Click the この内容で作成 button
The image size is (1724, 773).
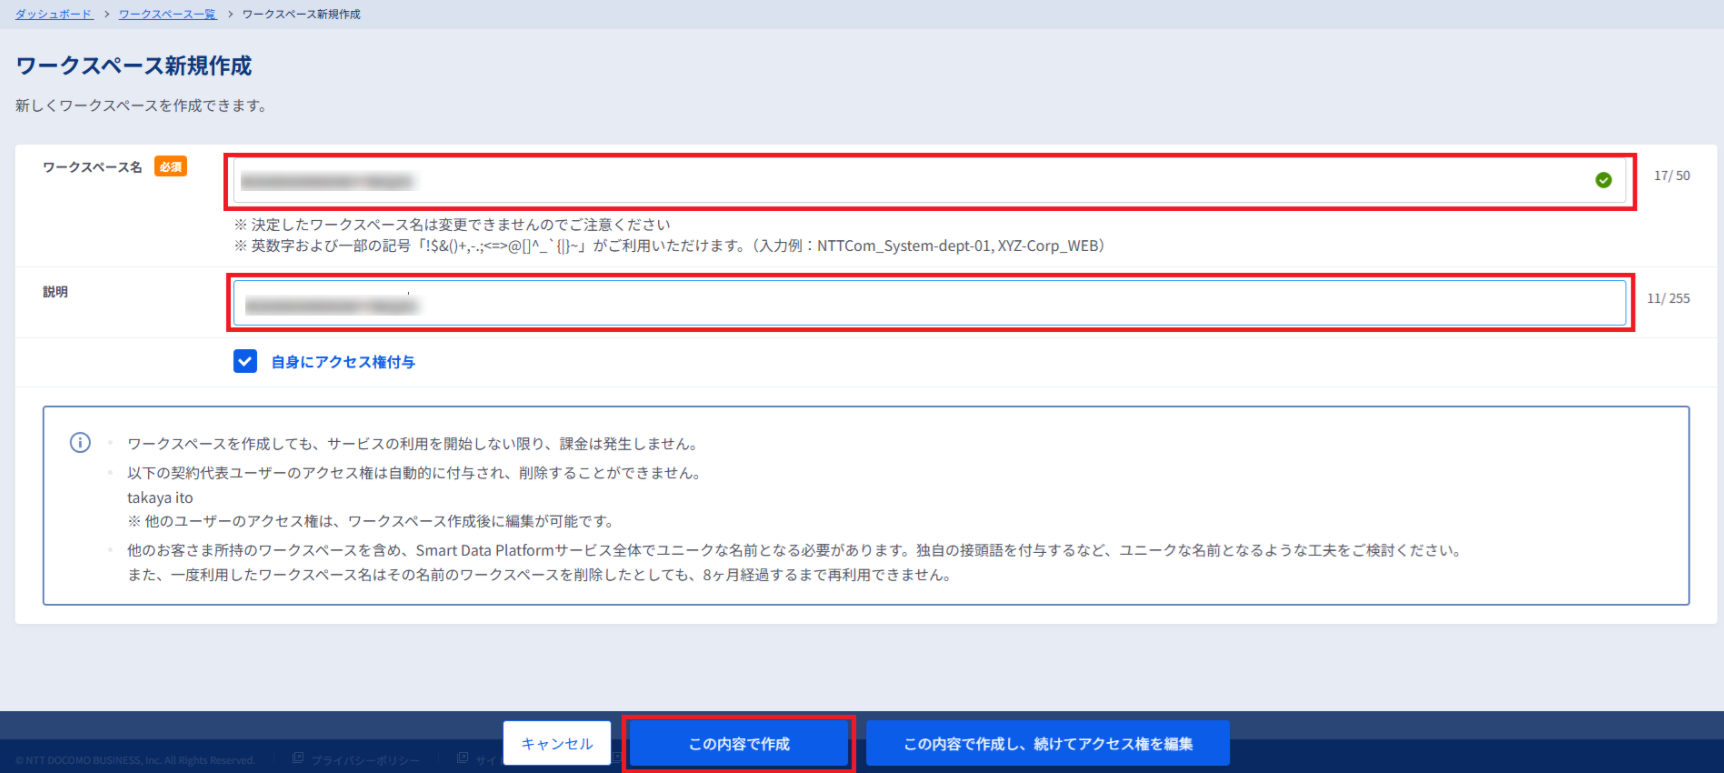point(739,744)
